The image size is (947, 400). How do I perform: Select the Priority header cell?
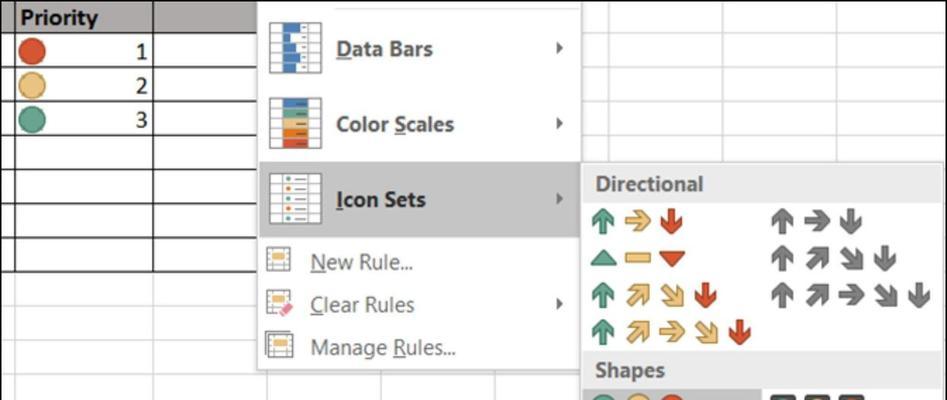pyautogui.click(x=83, y=17)
